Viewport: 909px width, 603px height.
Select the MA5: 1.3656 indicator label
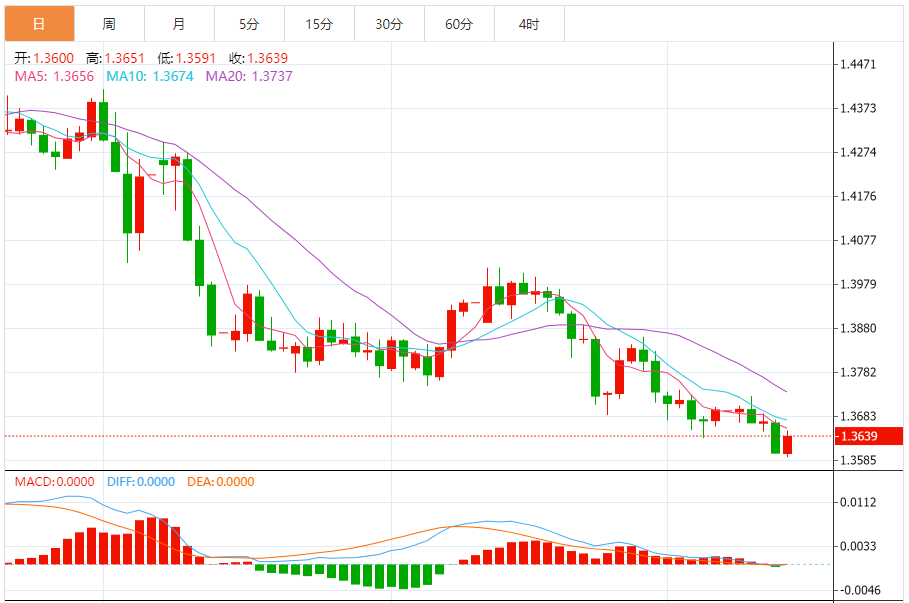click(x=54, y=76)
